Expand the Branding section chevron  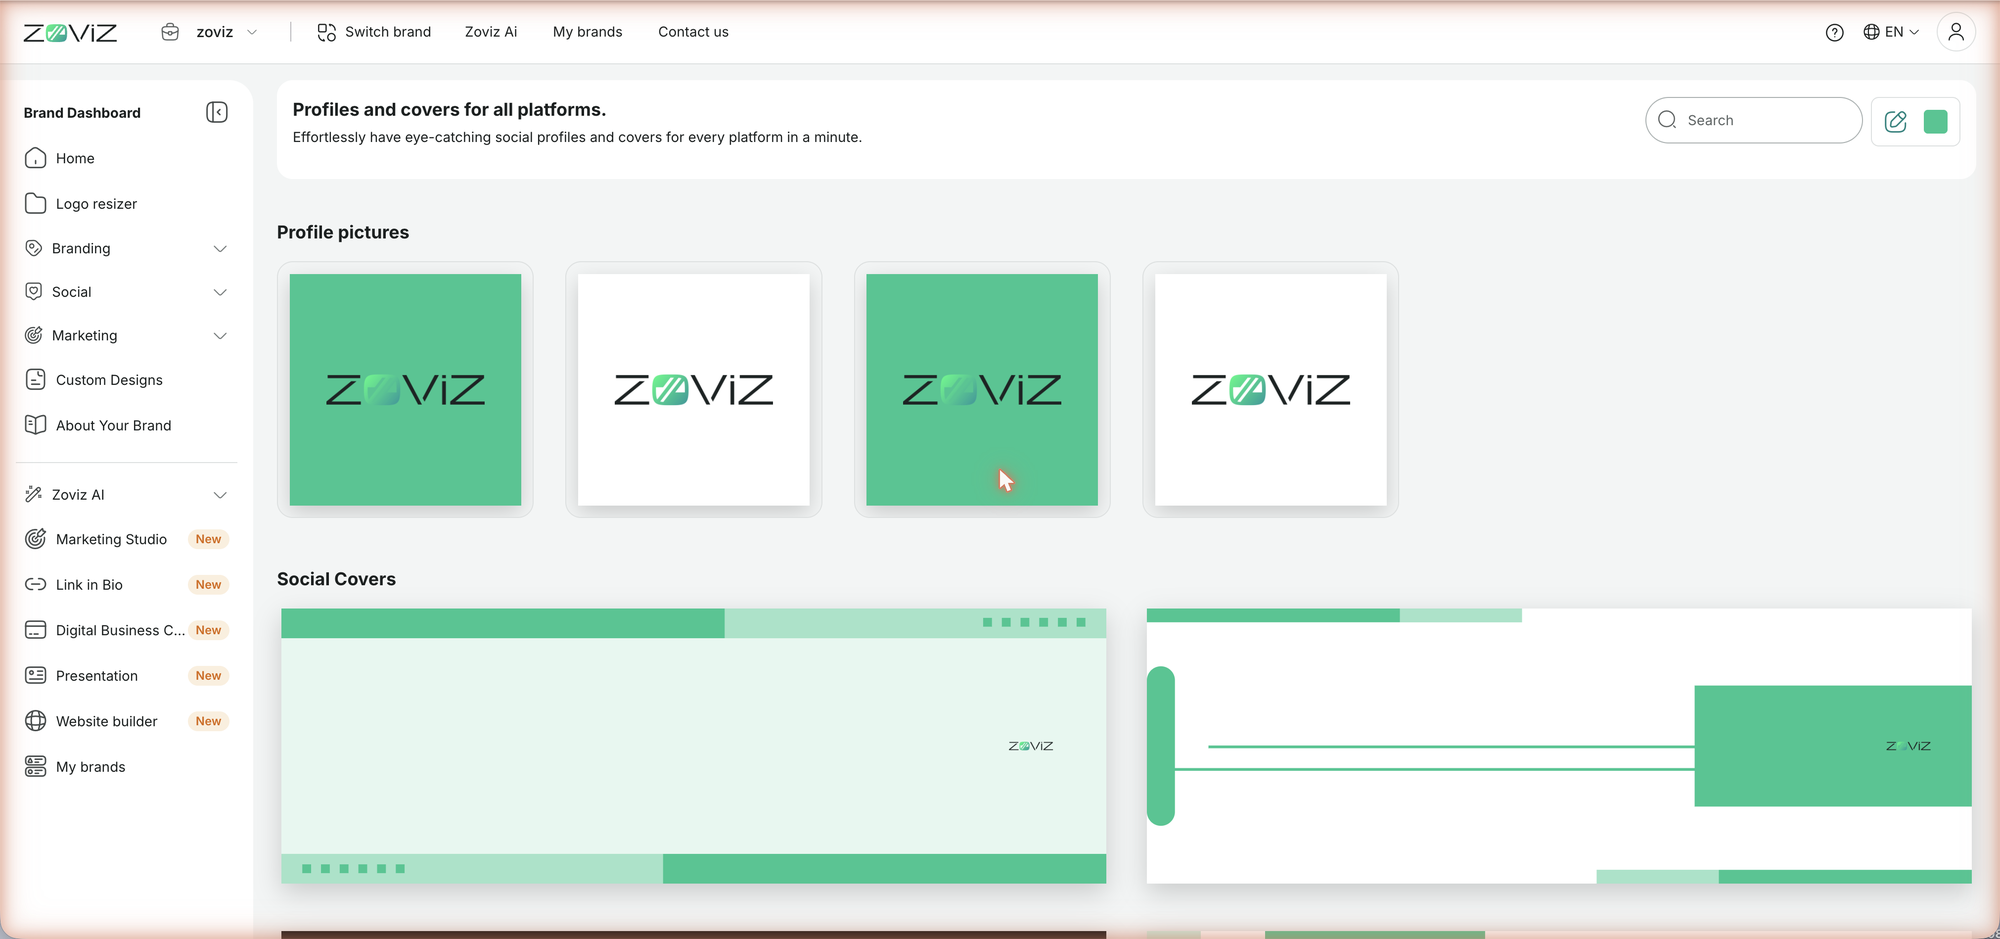220,249
